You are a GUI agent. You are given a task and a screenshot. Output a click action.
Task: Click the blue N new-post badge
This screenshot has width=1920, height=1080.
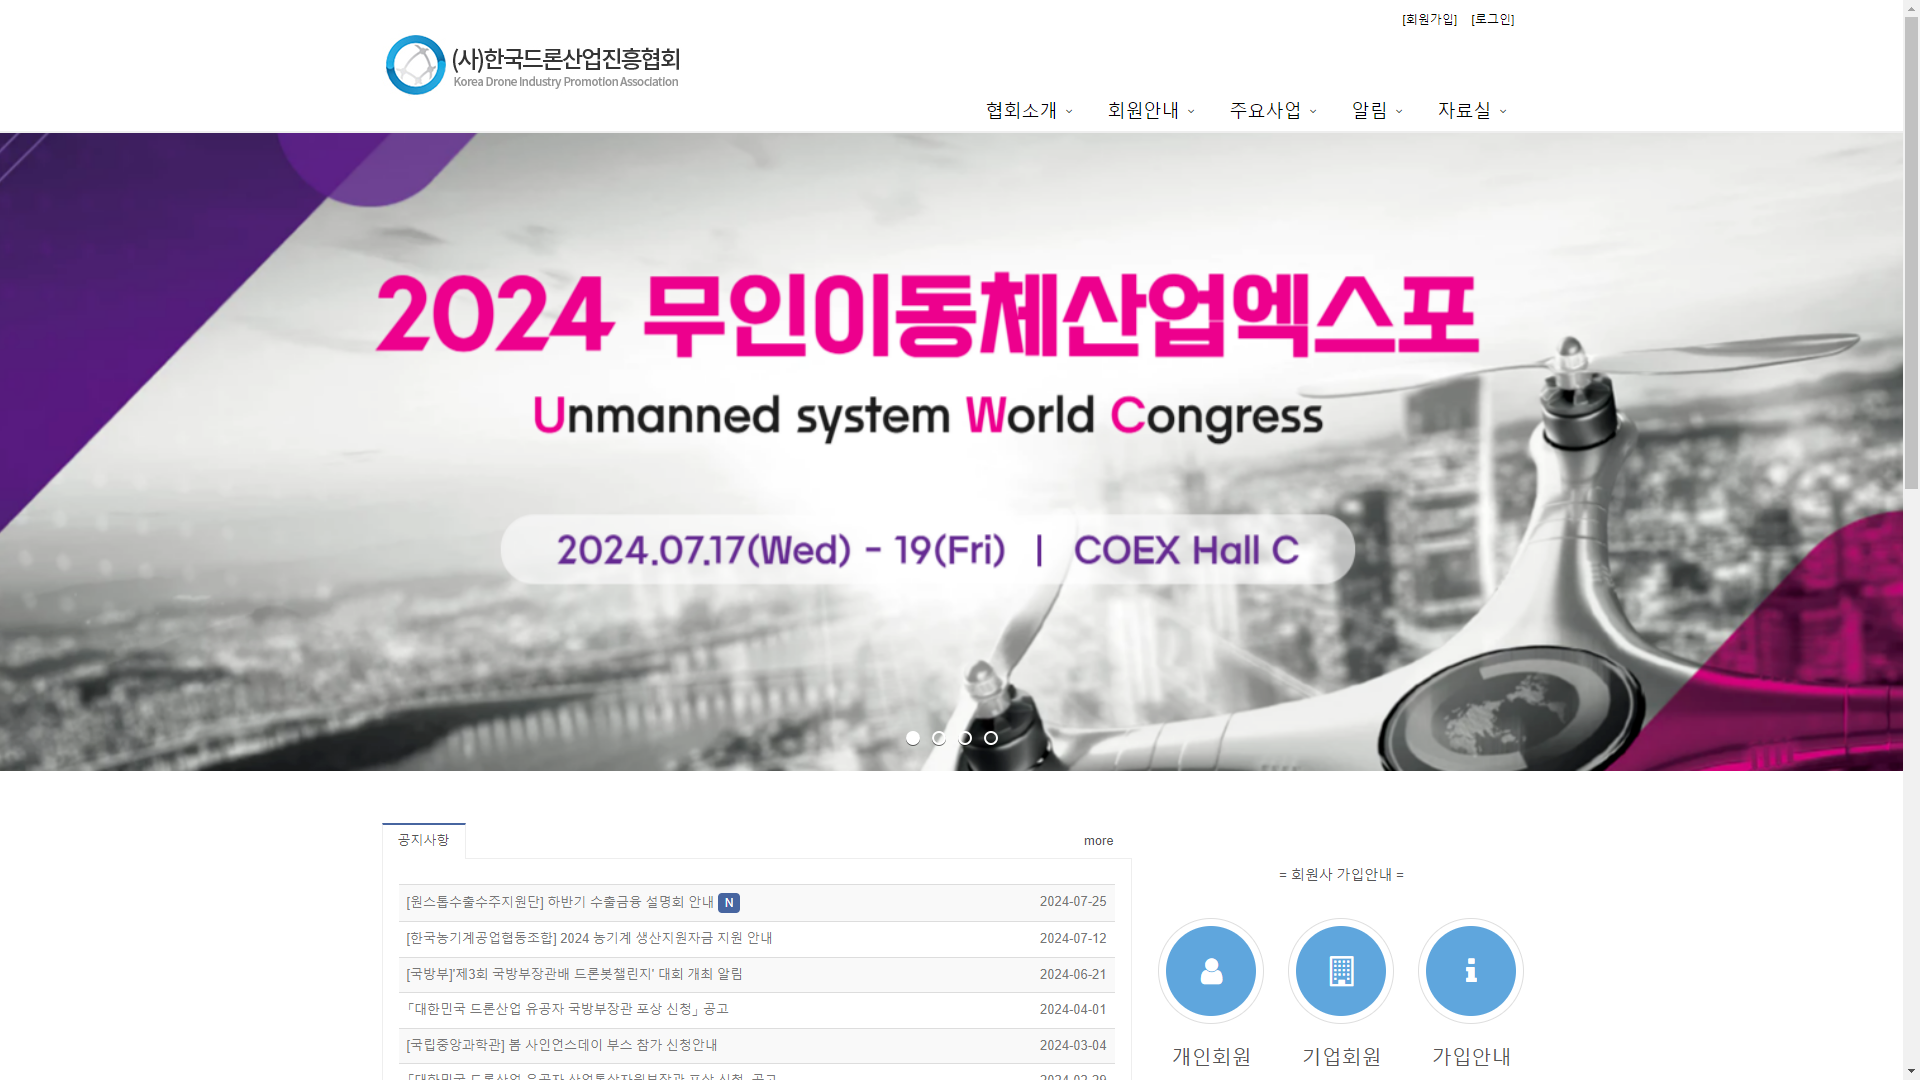click(729, 903)
